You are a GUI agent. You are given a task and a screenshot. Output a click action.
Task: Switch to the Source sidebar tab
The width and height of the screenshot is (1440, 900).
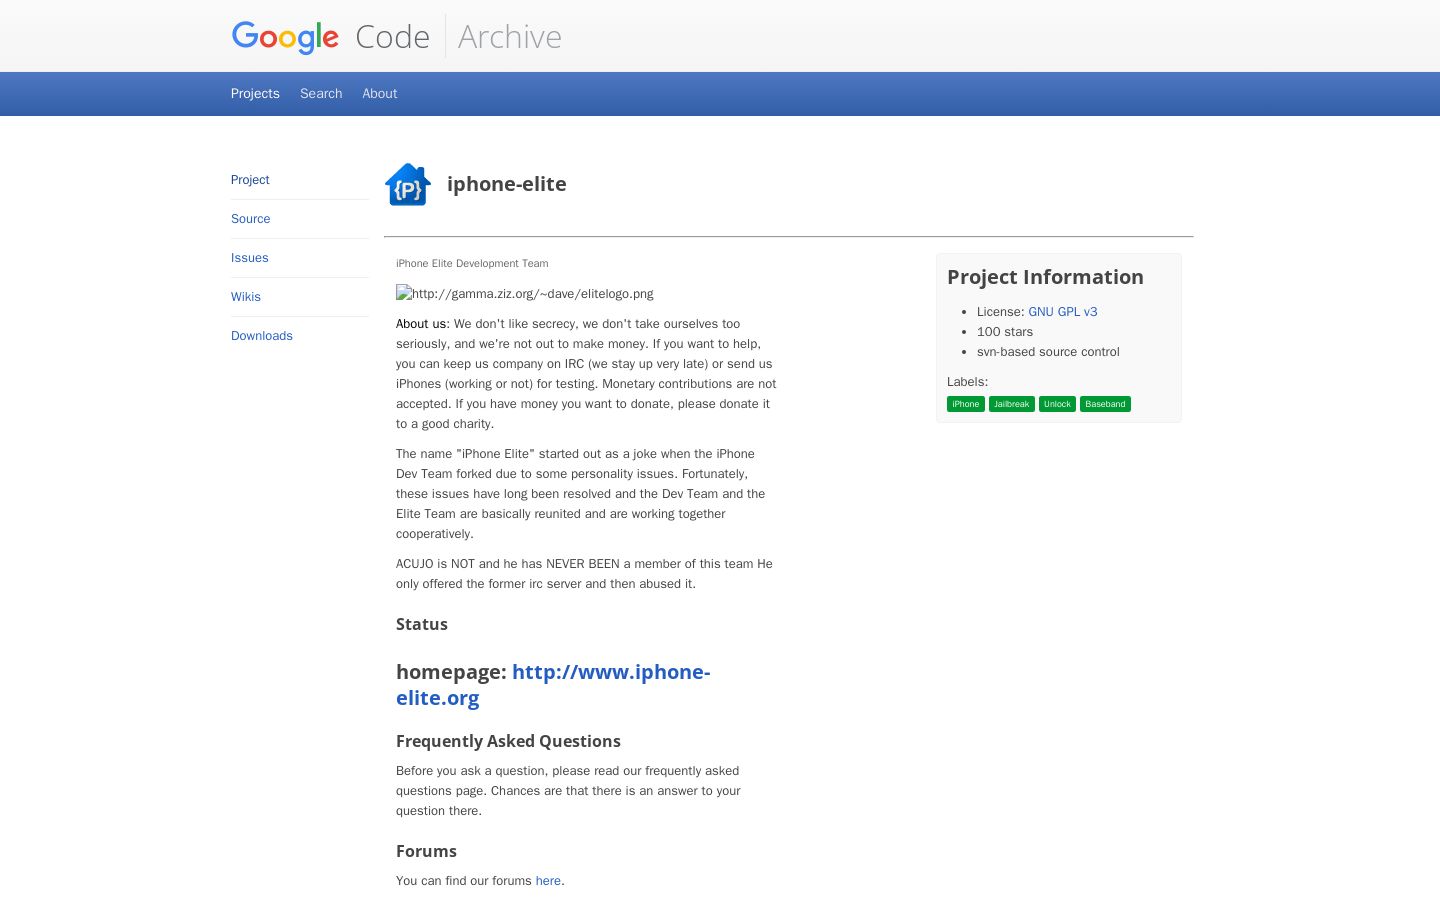(251, 219)
